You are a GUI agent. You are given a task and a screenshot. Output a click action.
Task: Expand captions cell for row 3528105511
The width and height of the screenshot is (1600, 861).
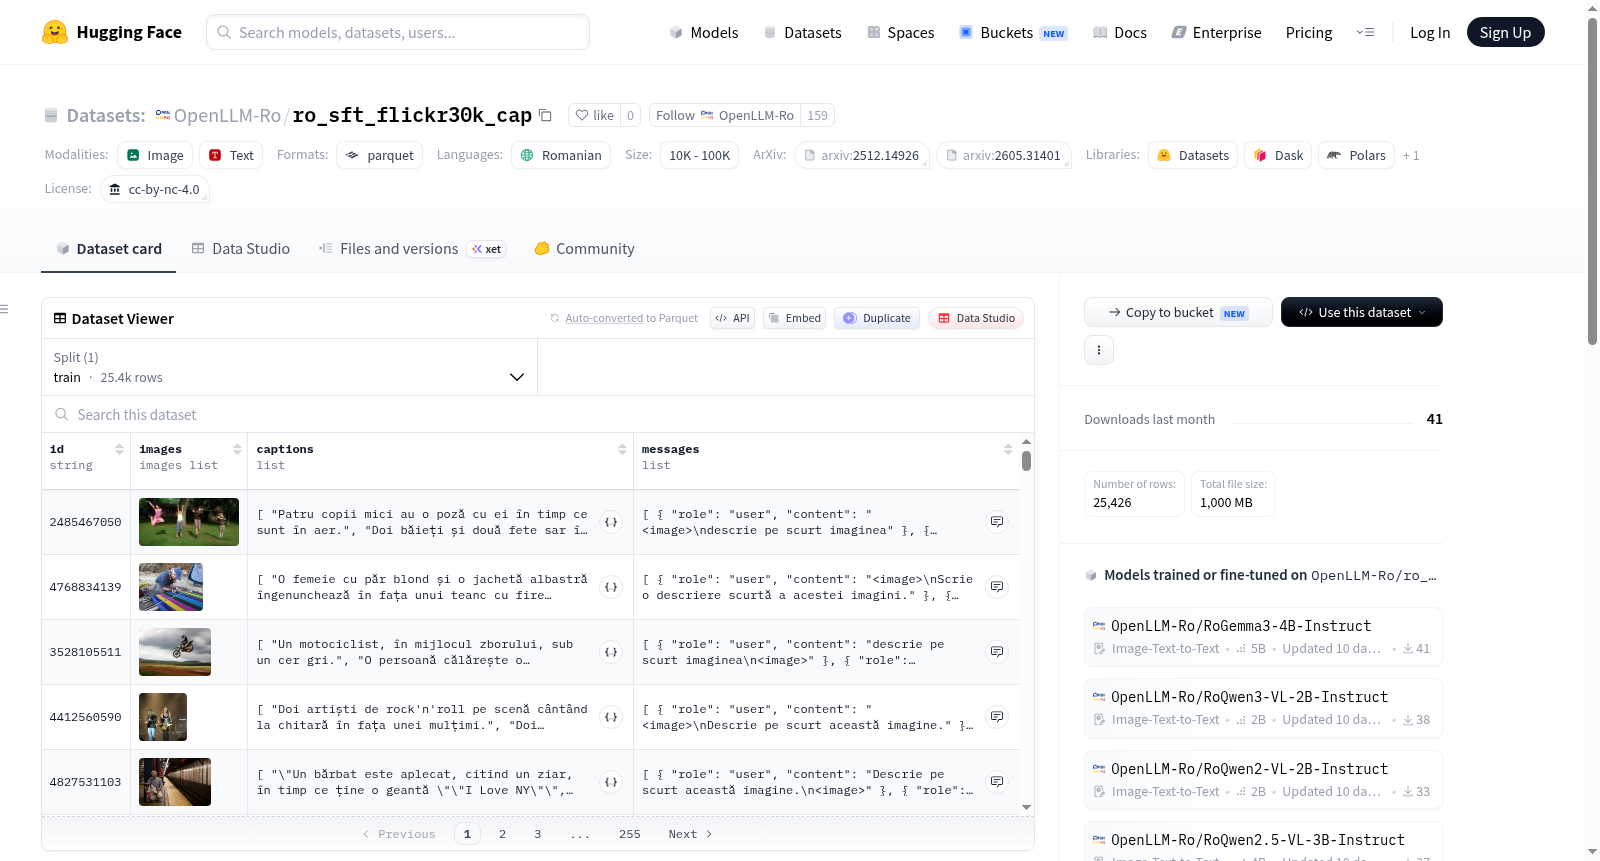(611, 652)
